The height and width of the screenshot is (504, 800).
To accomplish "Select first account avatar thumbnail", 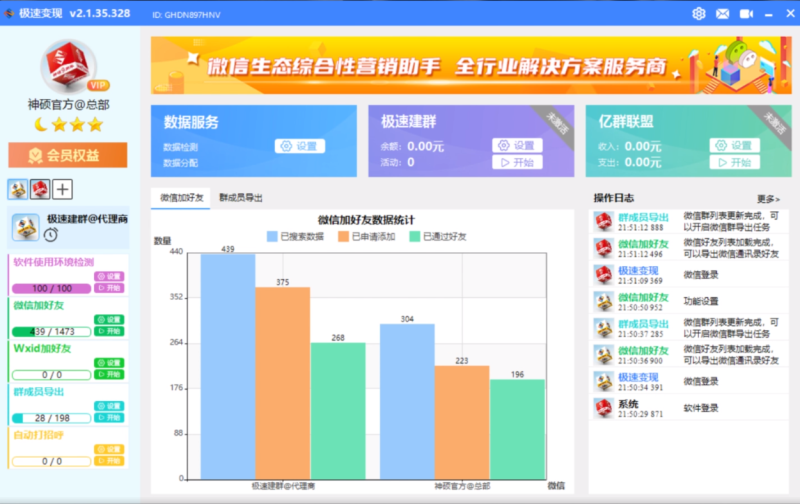I will pos(18,189).
